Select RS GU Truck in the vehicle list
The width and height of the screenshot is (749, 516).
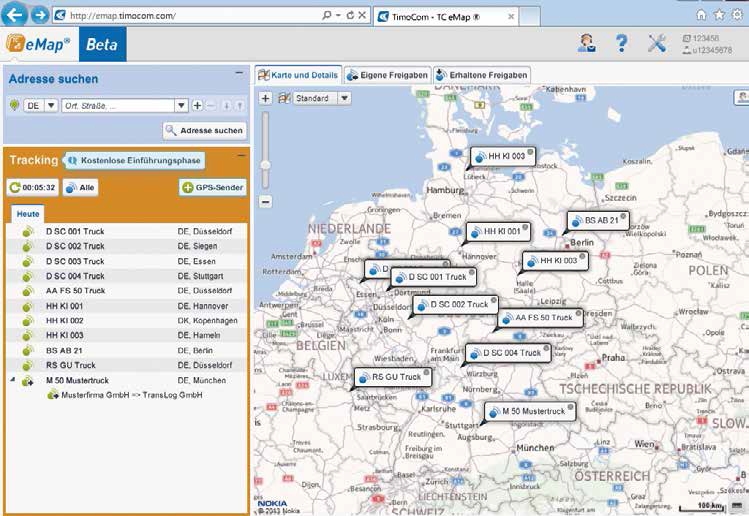click(127, 366)
